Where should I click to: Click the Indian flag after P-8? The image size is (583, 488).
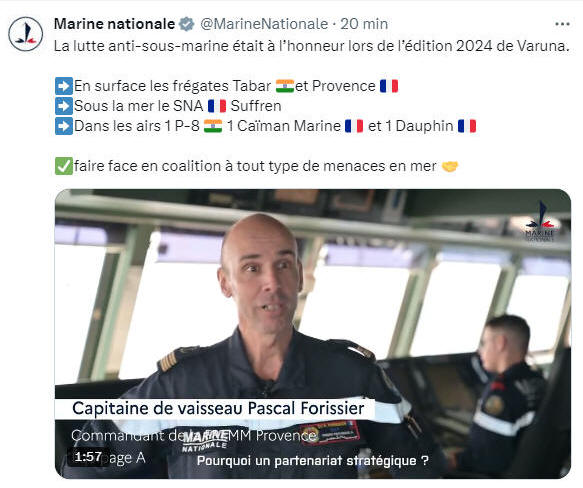point(213,126)
